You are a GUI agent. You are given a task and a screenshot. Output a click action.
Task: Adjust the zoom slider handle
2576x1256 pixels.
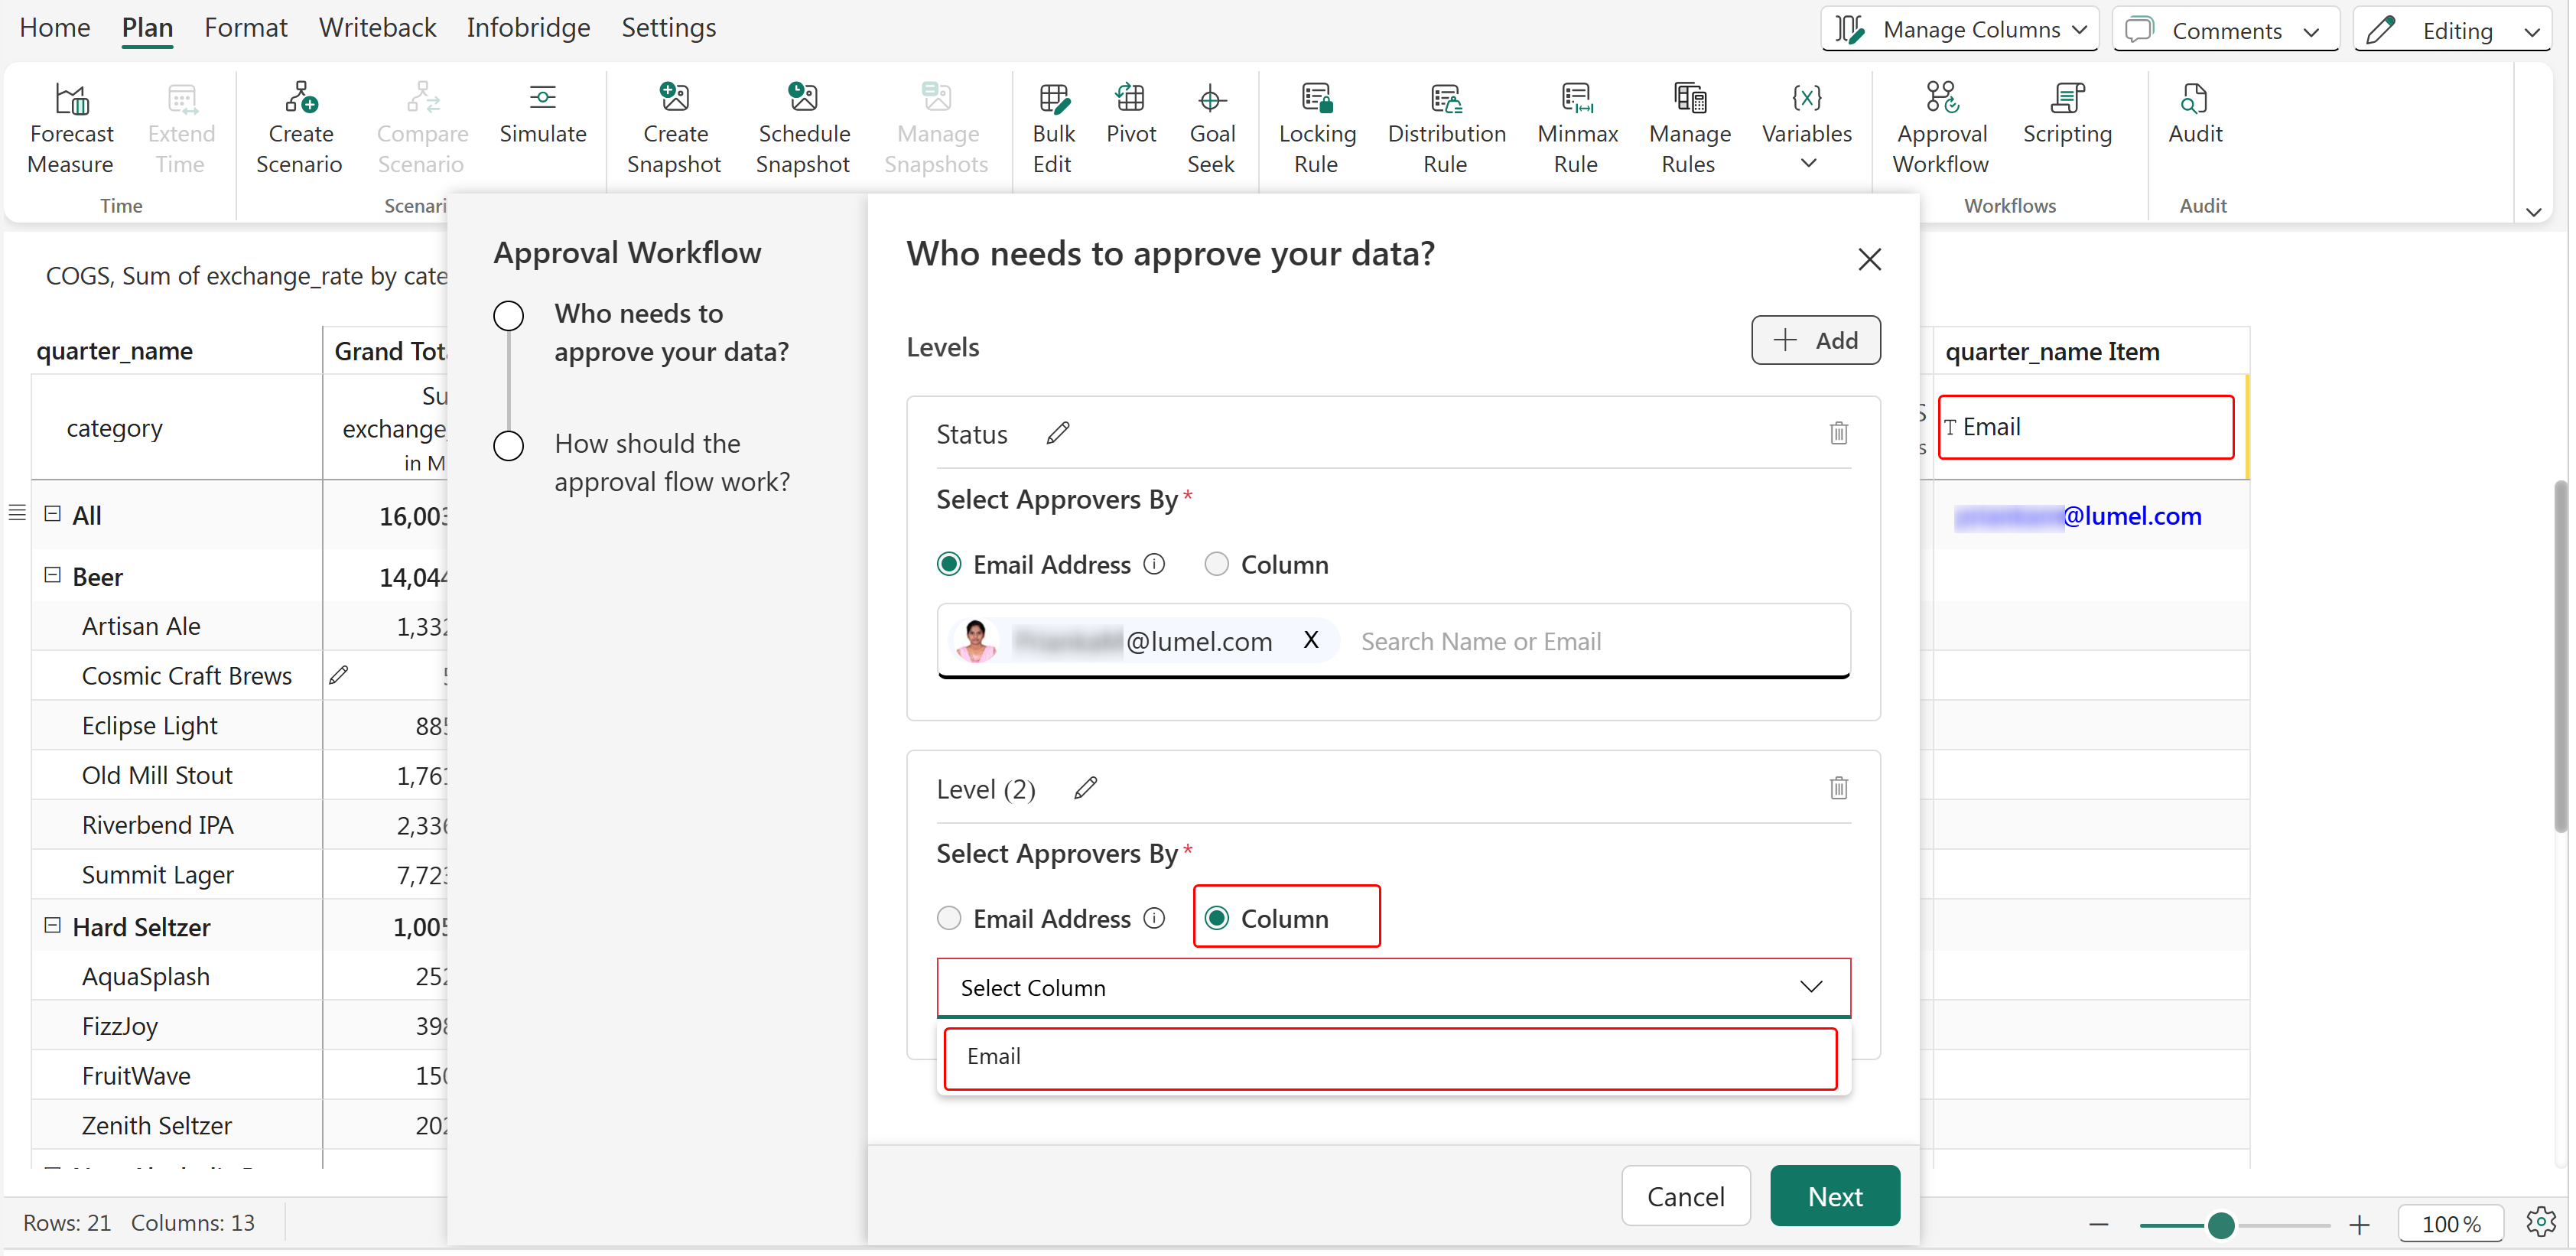click(2220, 1224)
